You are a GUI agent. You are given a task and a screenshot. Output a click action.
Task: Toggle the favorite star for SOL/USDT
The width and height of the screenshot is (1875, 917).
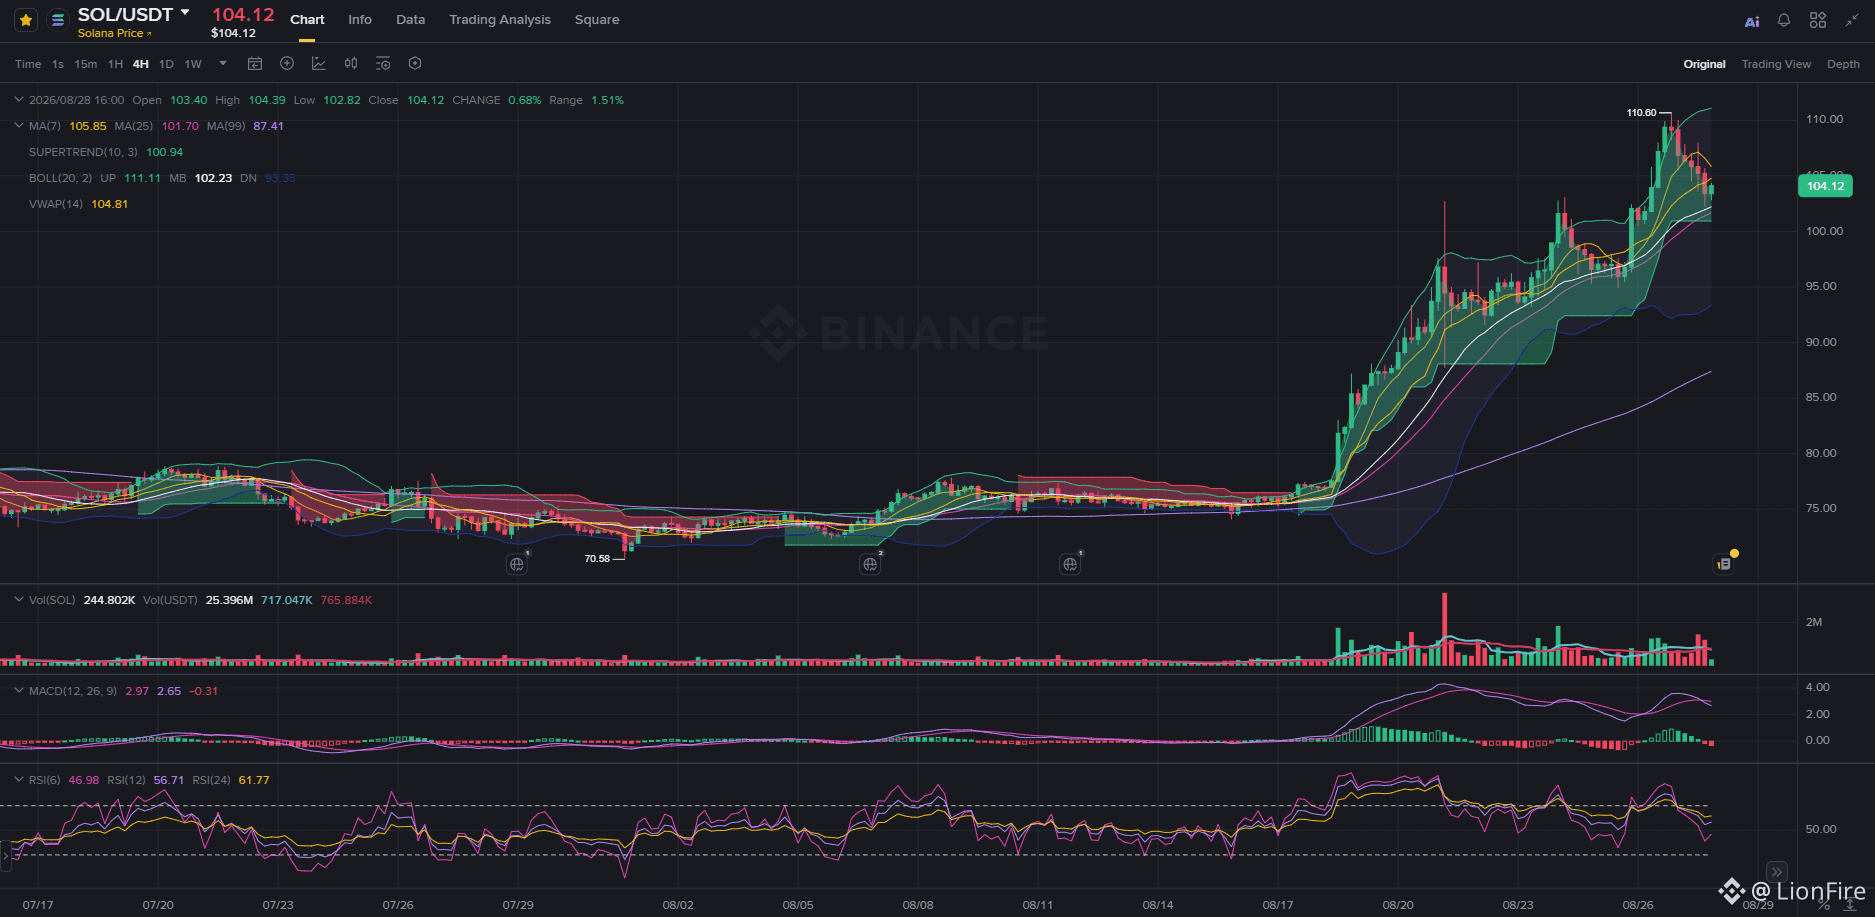(x=26, y=20)
